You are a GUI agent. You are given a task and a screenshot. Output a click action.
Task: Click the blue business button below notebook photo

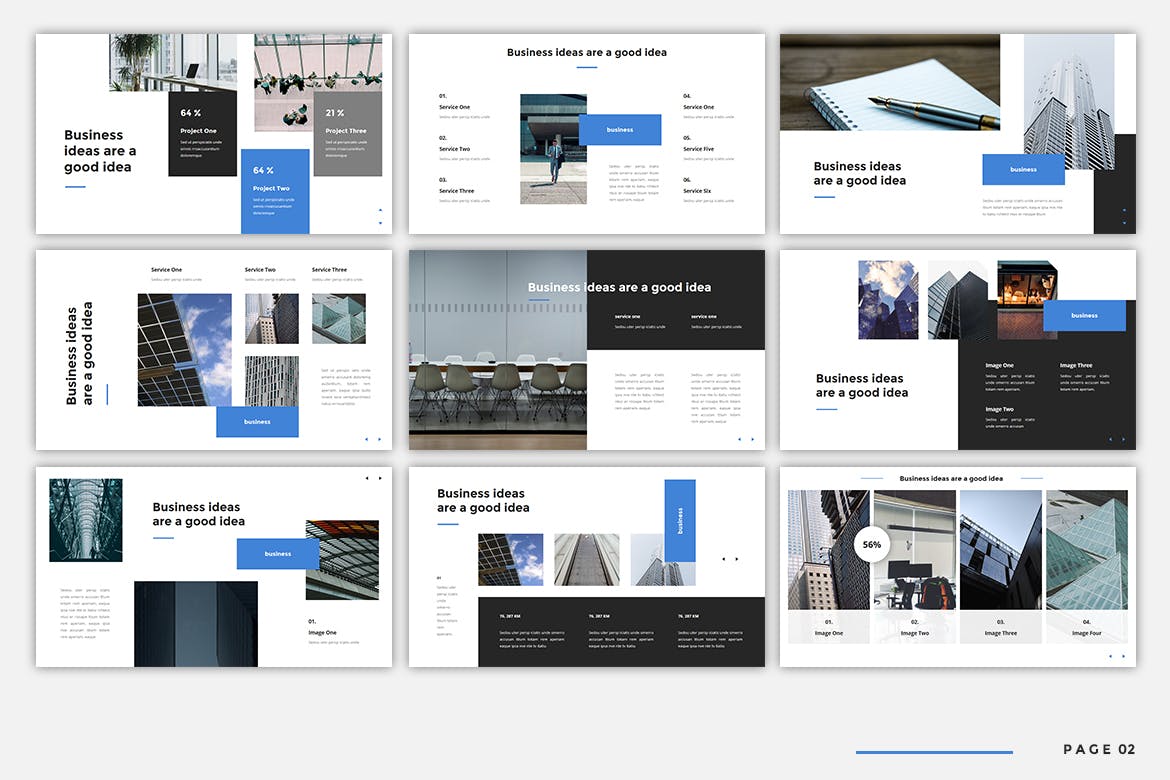click(x=1022, y=169)
